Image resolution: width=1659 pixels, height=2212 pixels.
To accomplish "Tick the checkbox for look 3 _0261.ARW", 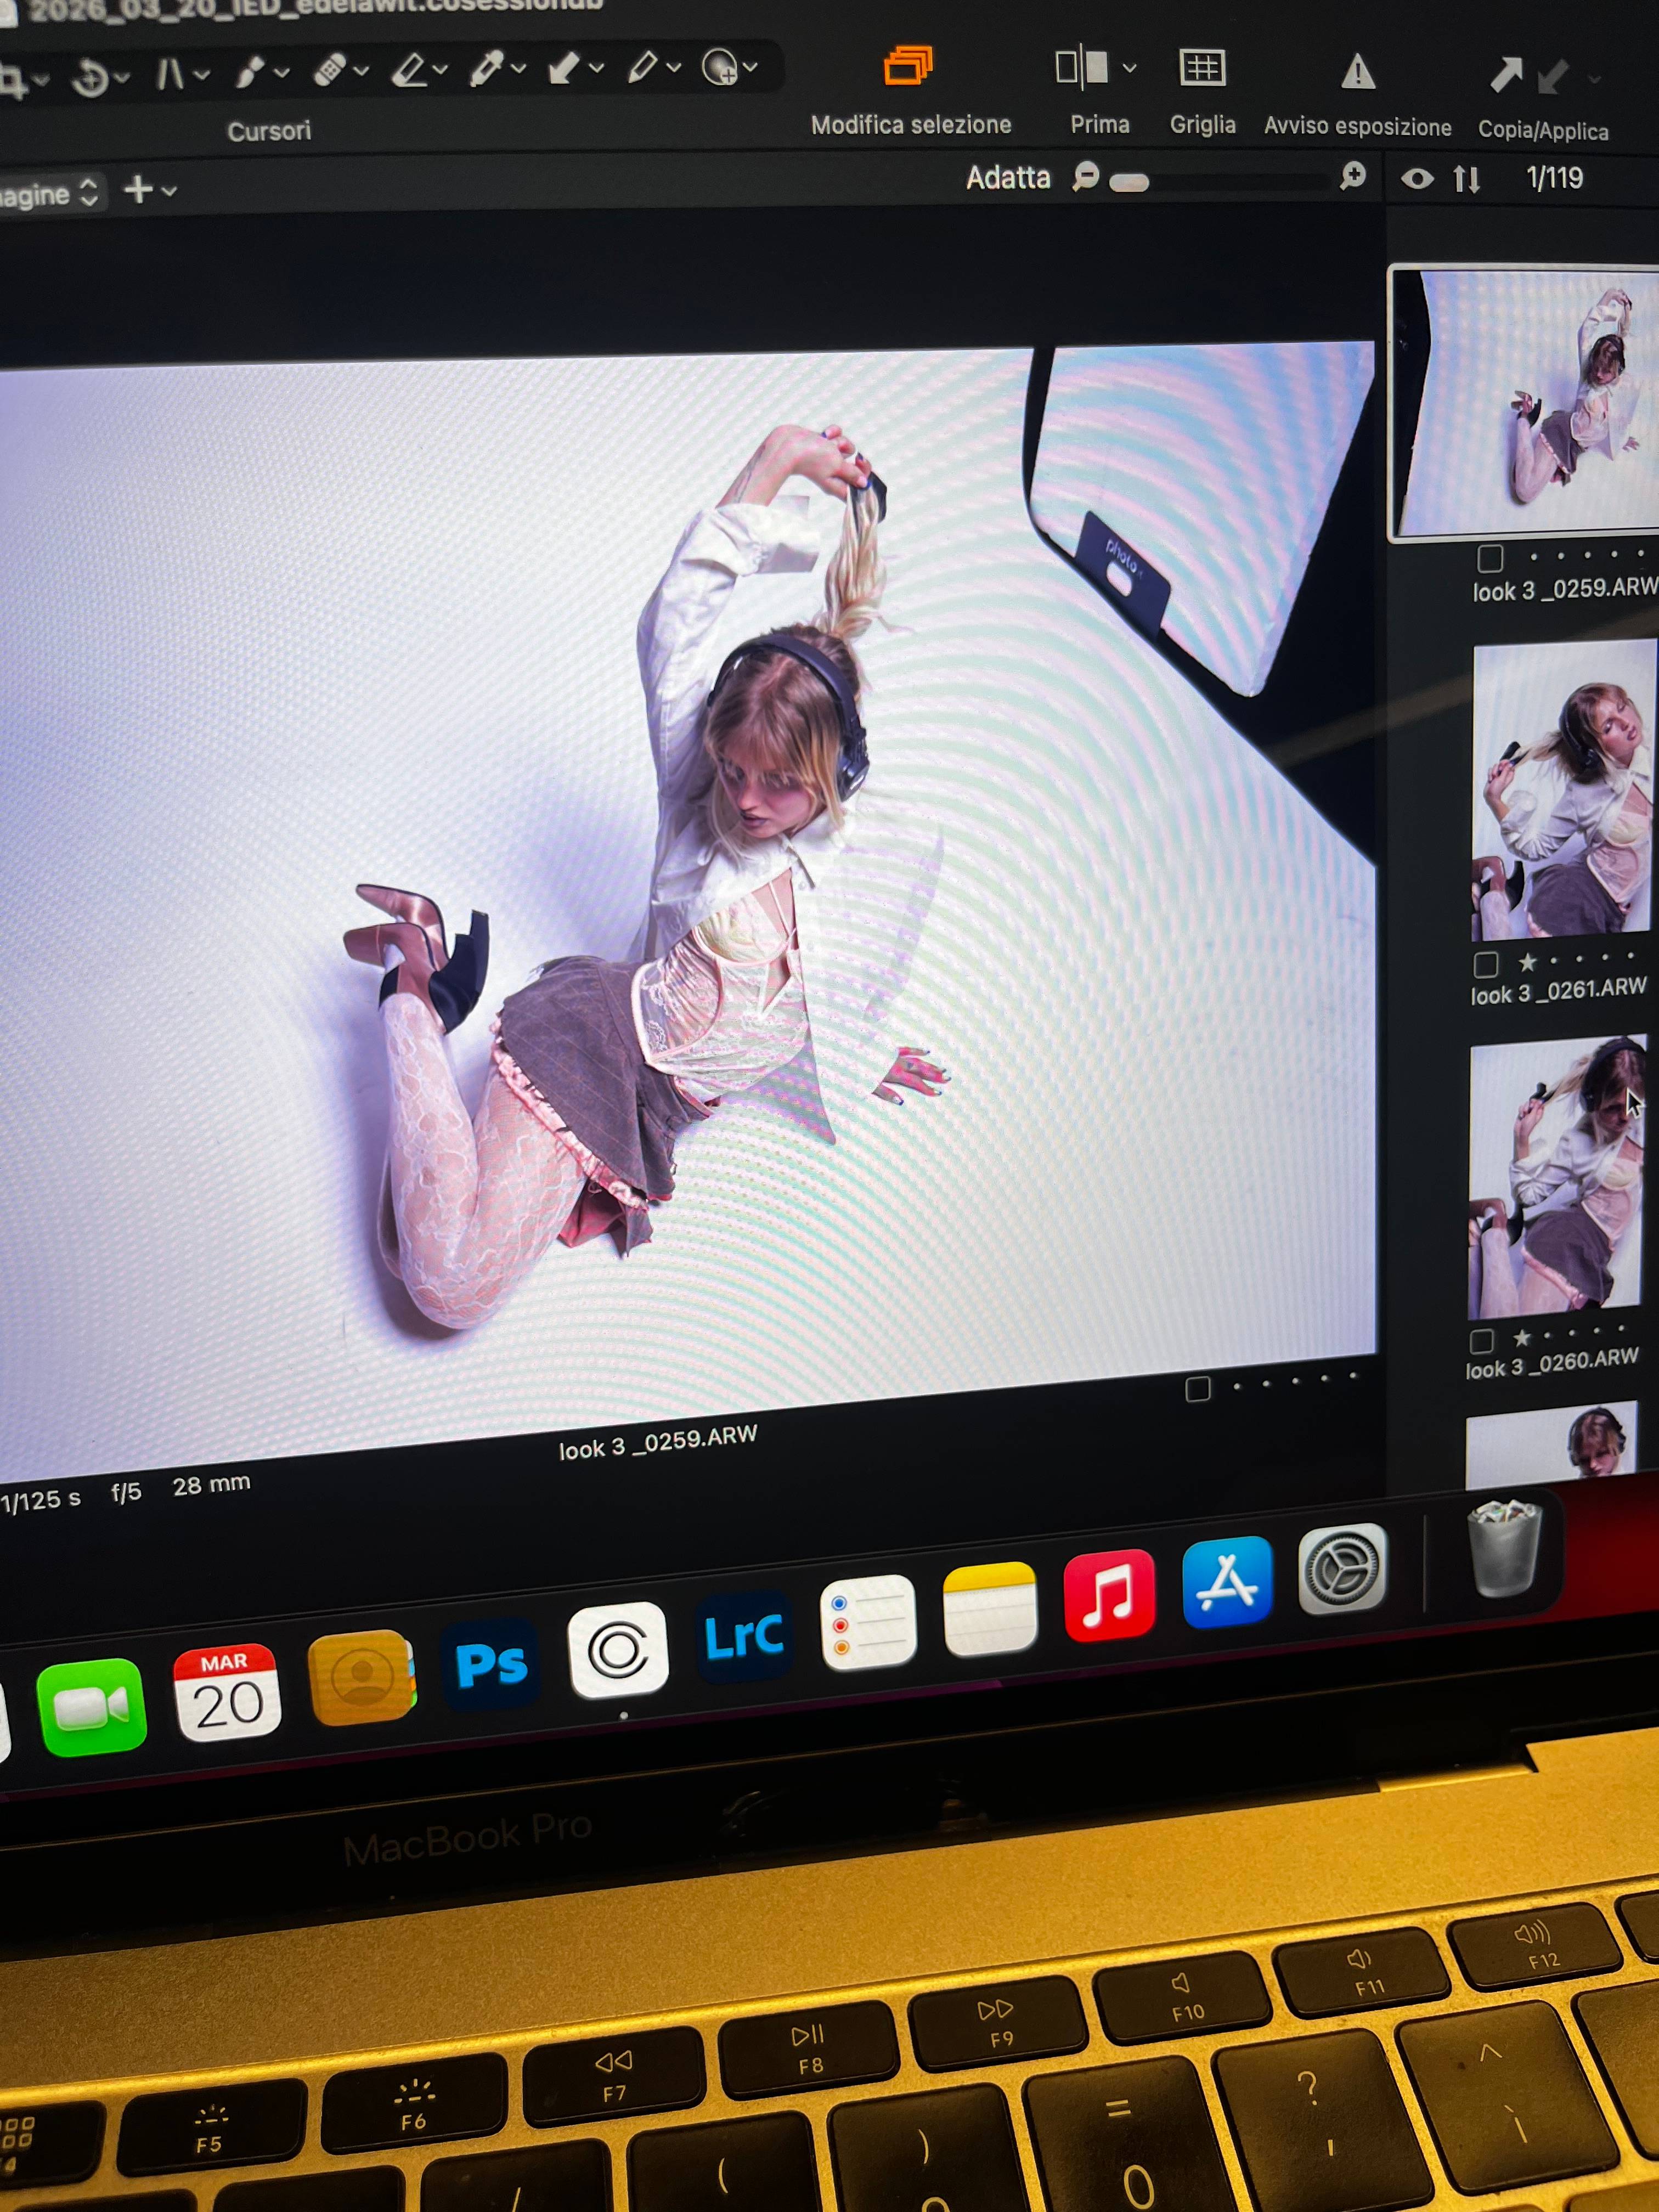I will (x=1486, y=965).
